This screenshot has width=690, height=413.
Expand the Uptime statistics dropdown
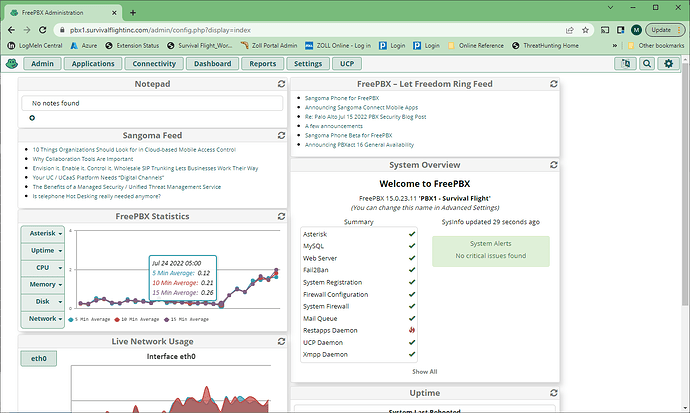pos(43,251)
